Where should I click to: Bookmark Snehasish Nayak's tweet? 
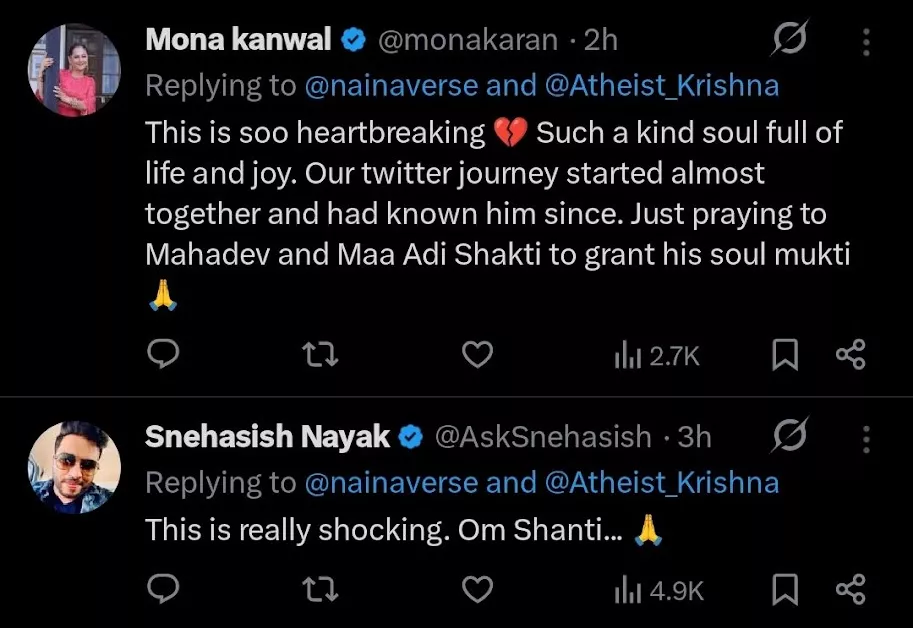click(787, 592)
